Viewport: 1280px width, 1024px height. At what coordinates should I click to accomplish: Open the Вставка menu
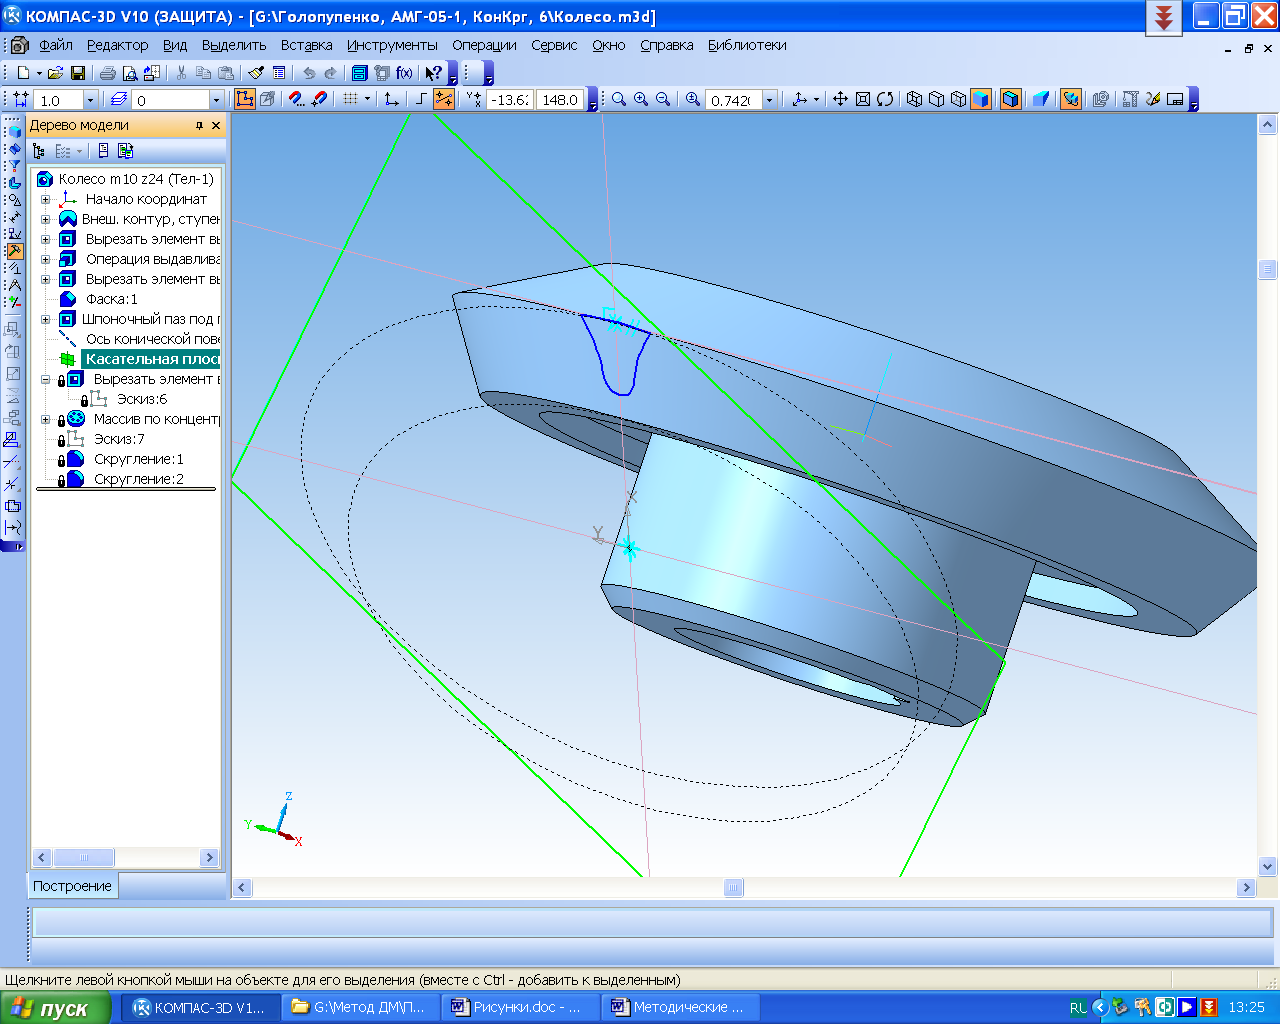306,45
